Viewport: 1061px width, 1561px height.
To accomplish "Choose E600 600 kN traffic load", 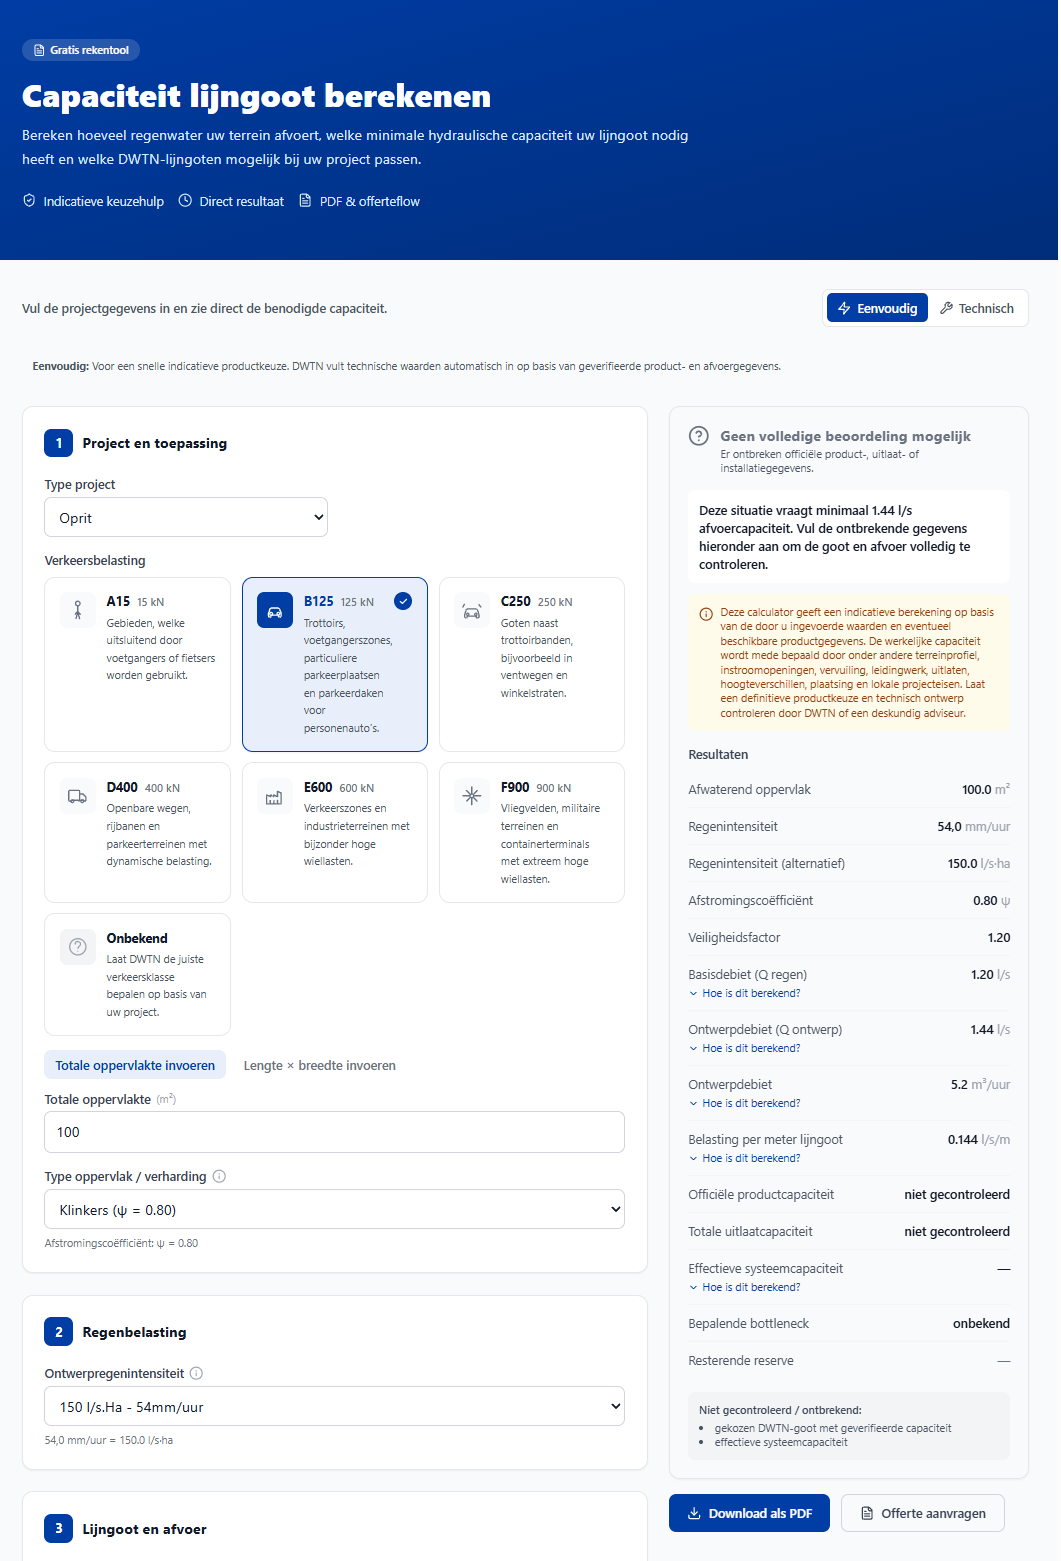I will click(x=335, y=833).
